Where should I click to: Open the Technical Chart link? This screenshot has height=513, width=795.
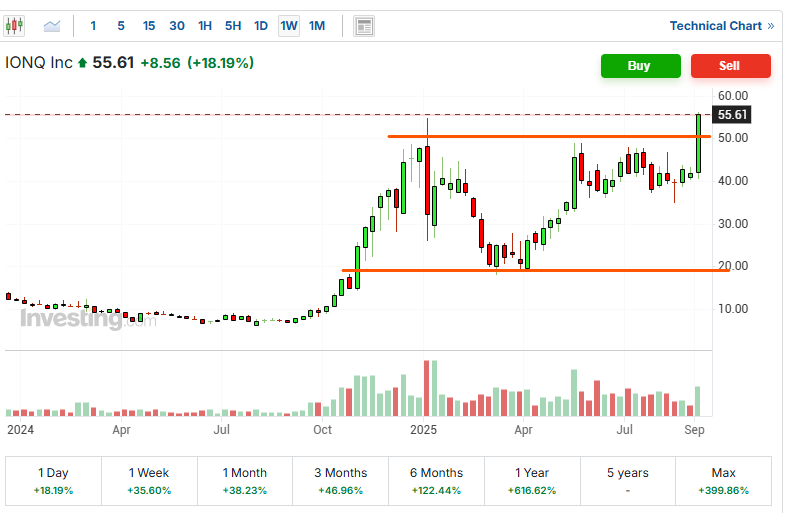721,26
